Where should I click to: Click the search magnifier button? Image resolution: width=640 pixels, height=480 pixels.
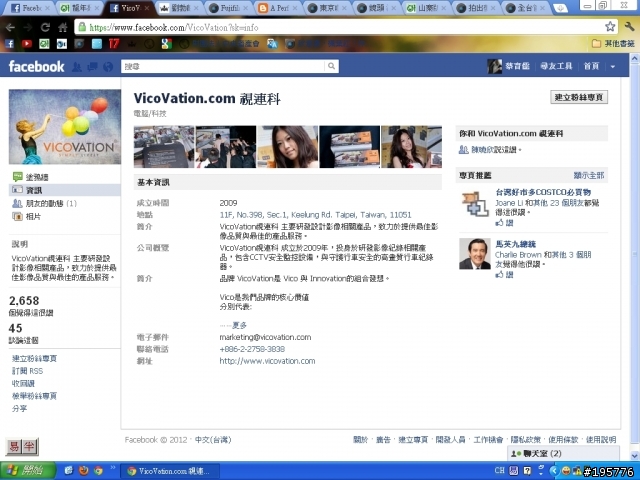(x=331, y=66)
